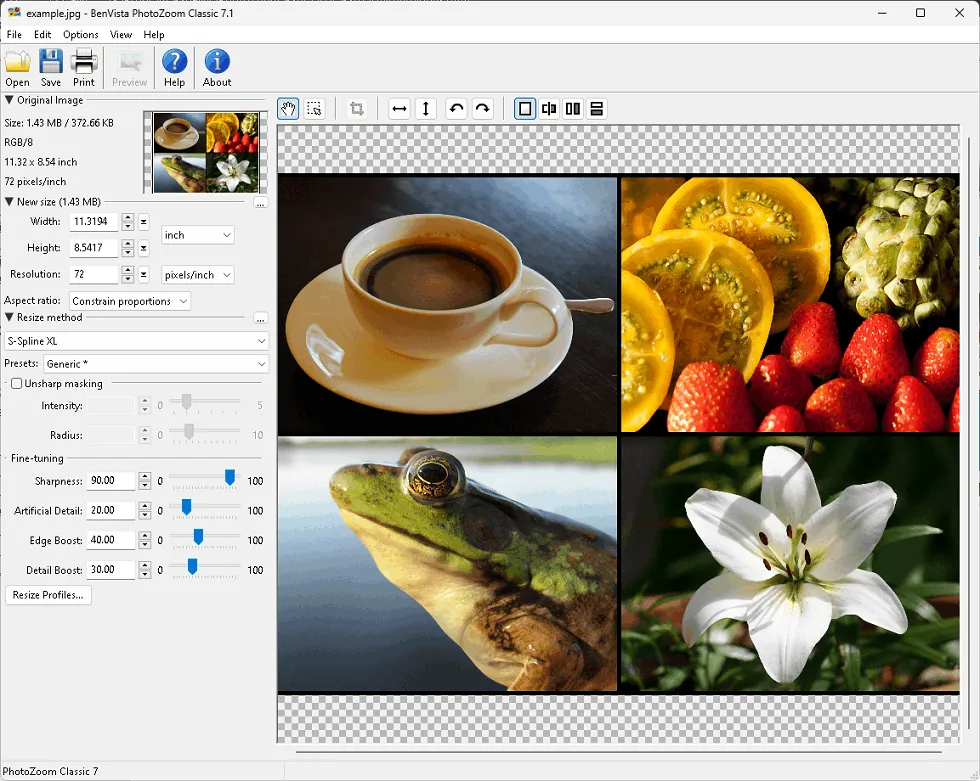Select the hand pan tool
The image size is (980, 781).
[x=288, y=109]
